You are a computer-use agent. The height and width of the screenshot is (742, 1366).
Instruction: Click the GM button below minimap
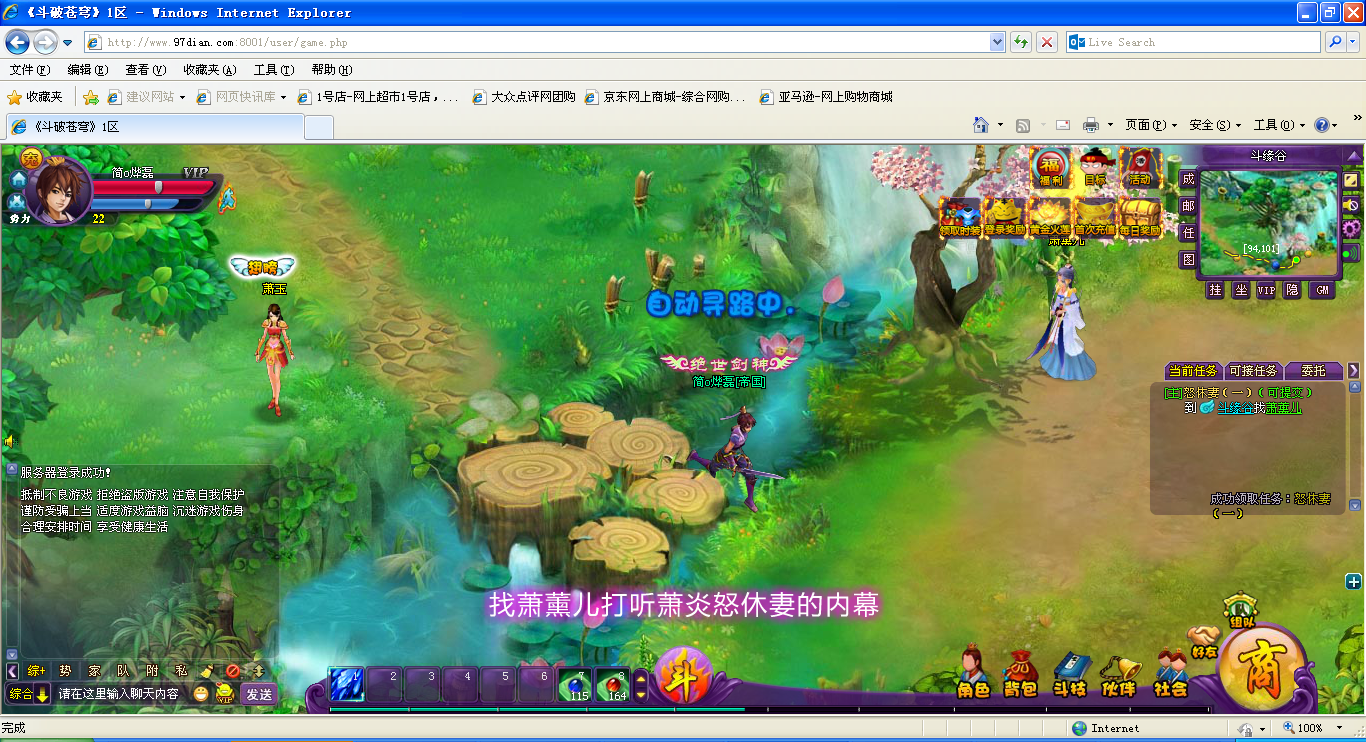(x=1322, y=290)
